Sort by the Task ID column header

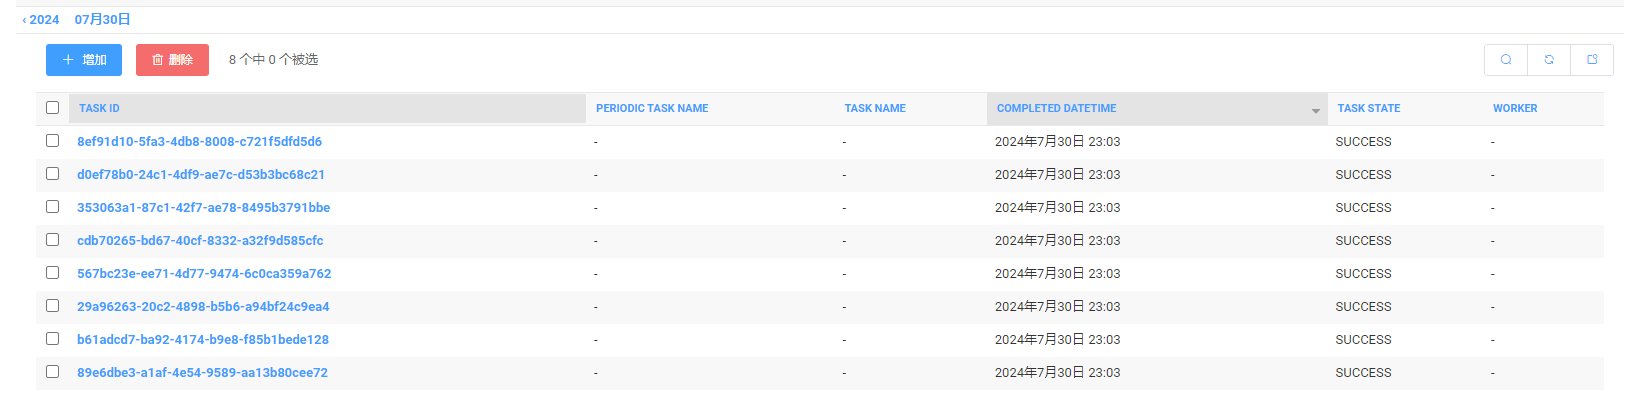pyautogui.click(x=100, y=108)
